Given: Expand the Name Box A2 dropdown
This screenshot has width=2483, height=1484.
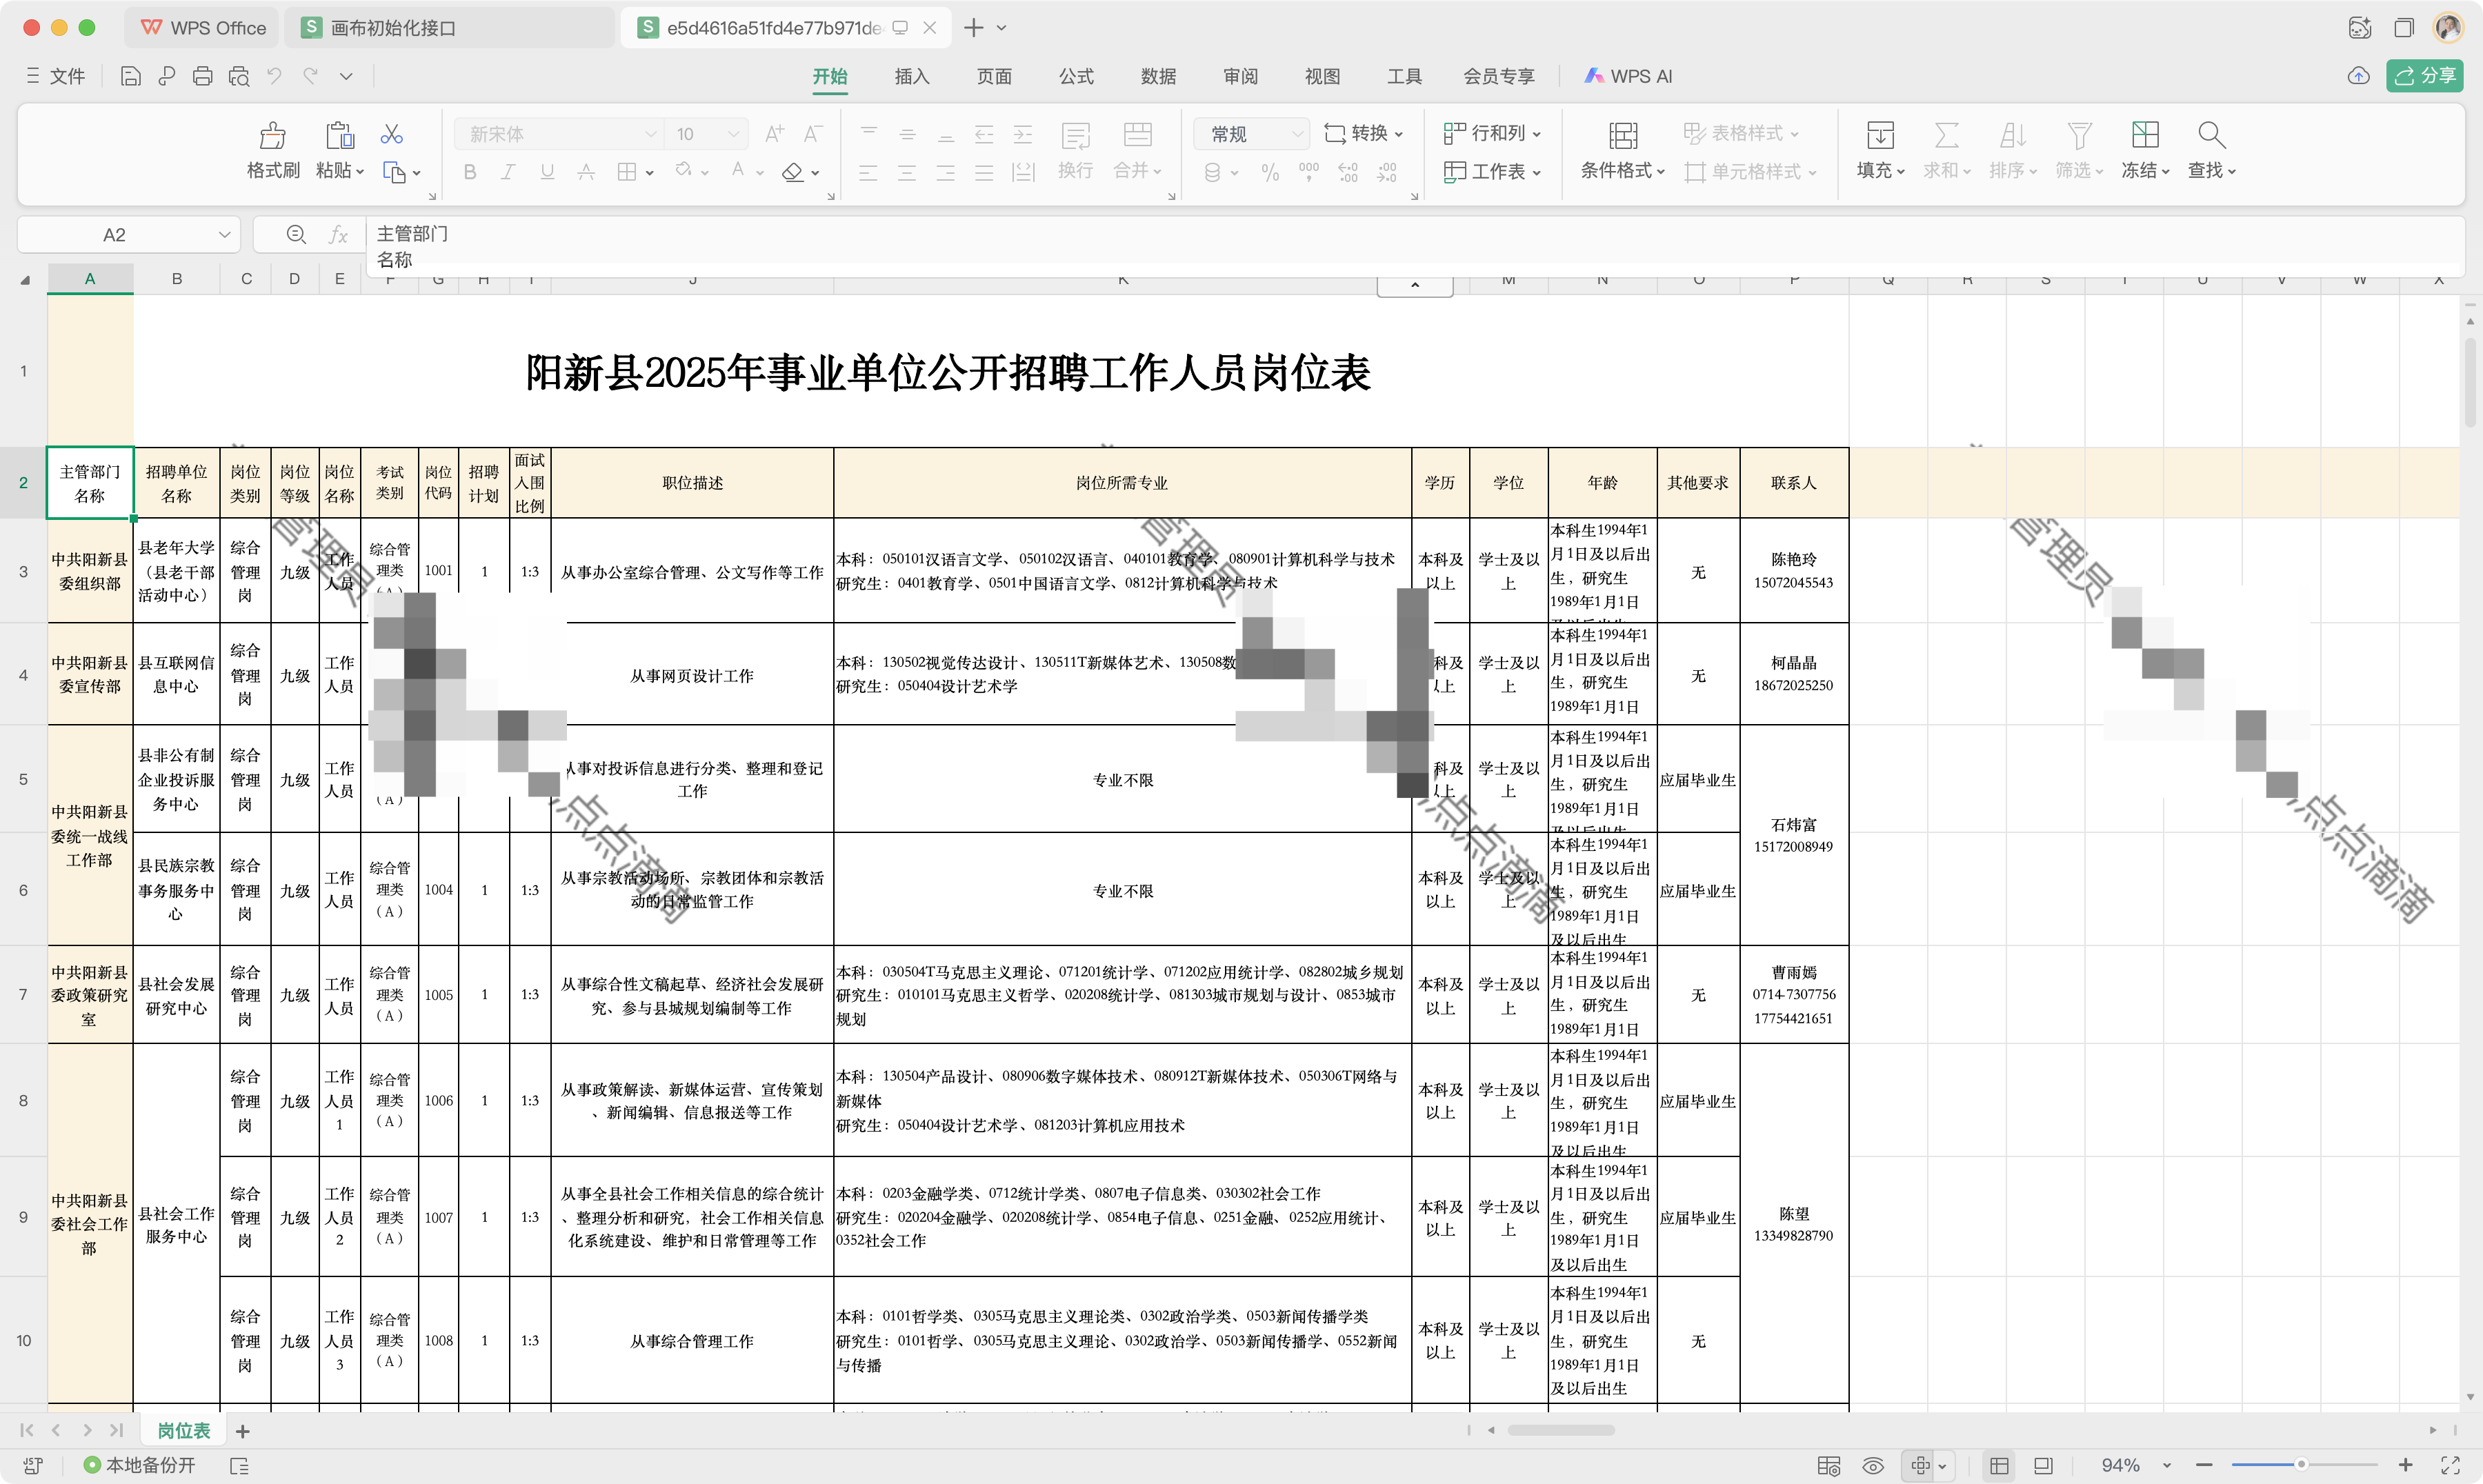Looking at the screenshot, I should (x=225, y=235).
